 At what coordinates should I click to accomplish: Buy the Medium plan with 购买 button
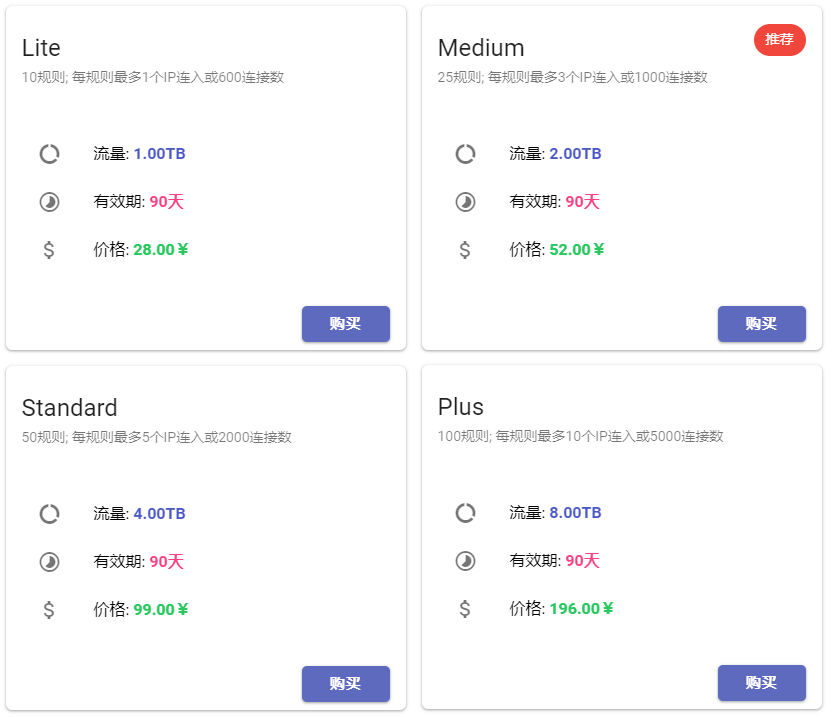coord(762,324)
